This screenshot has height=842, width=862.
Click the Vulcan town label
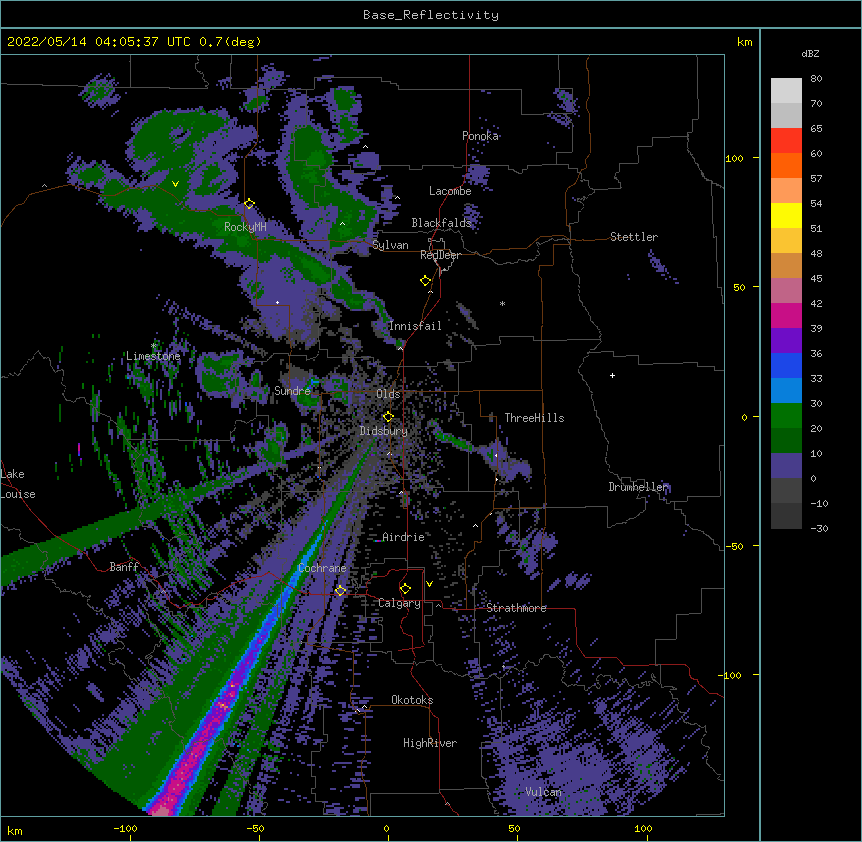coord(543,792)
